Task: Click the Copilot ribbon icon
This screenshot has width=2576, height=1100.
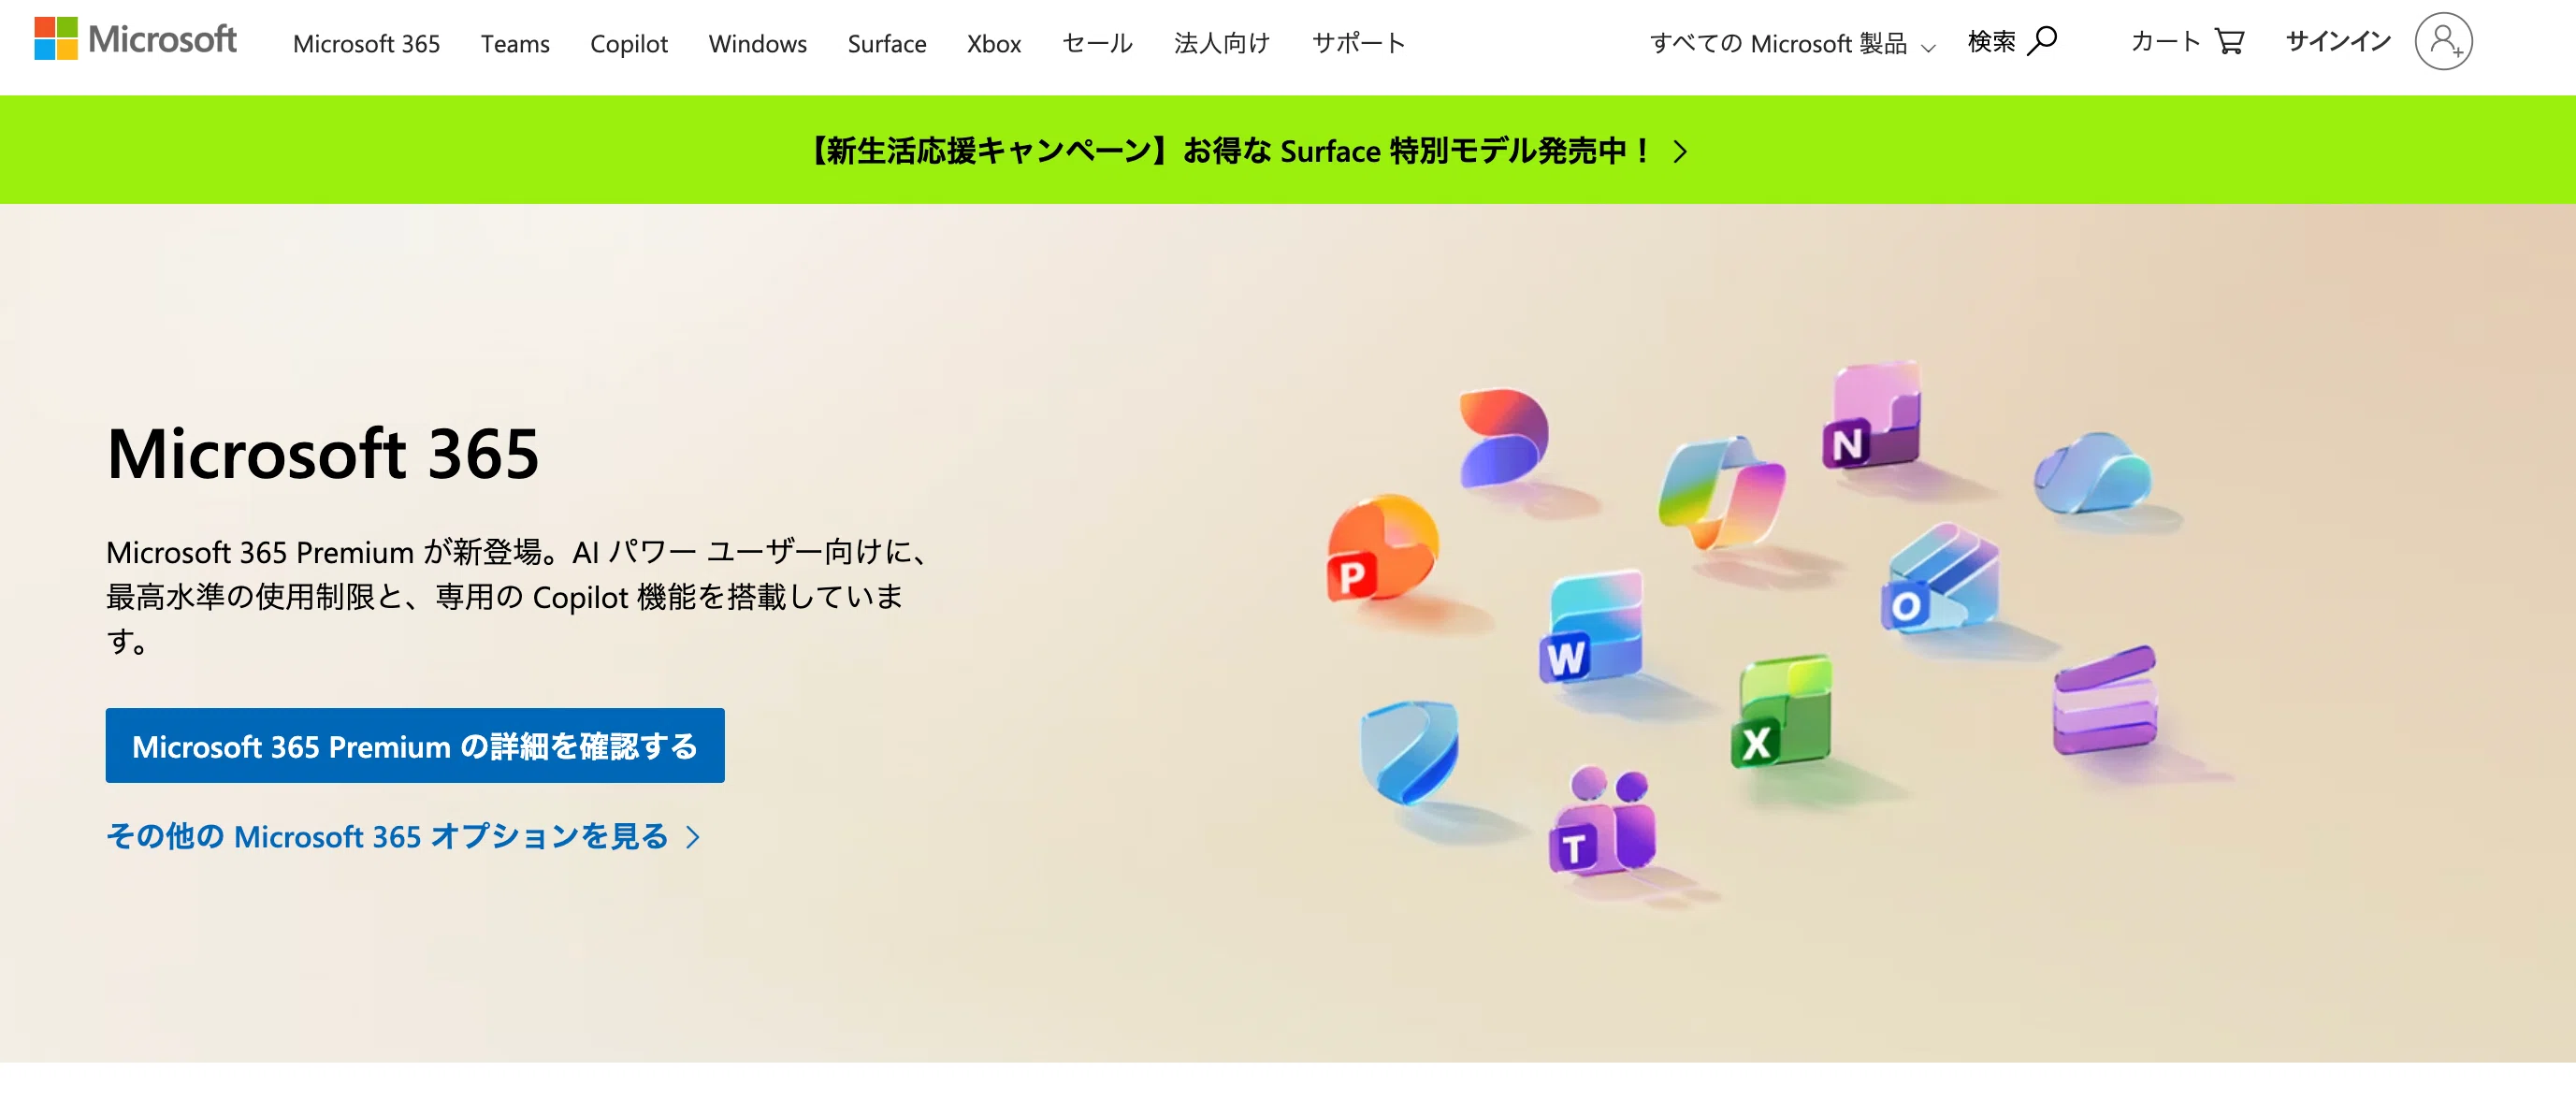Action: [x=1720, y=492]
